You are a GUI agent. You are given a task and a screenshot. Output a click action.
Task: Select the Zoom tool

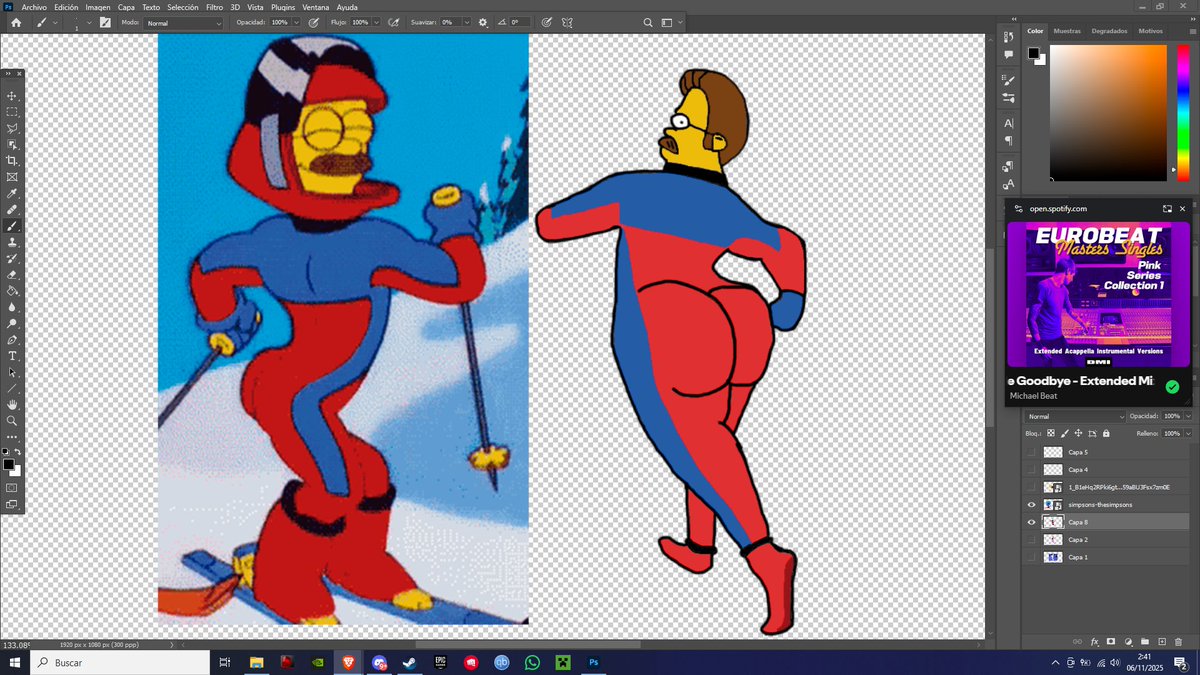tap(13, 420)
